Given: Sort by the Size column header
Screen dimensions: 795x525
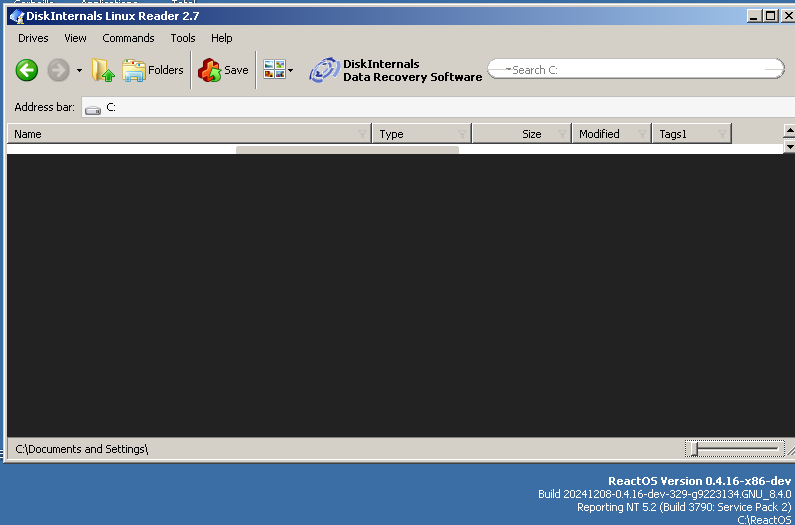Looking at the screenshot, I should (522, 134).
